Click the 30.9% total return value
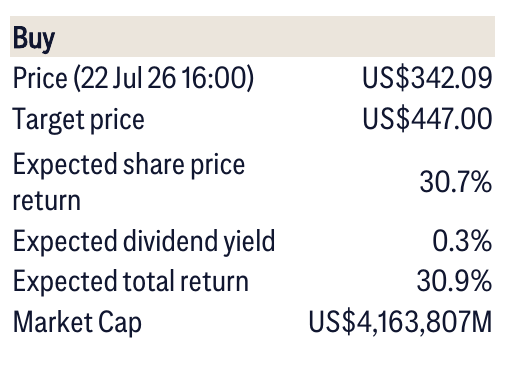Viewport: 506px width, 366px height. click(x=454, y=281)
